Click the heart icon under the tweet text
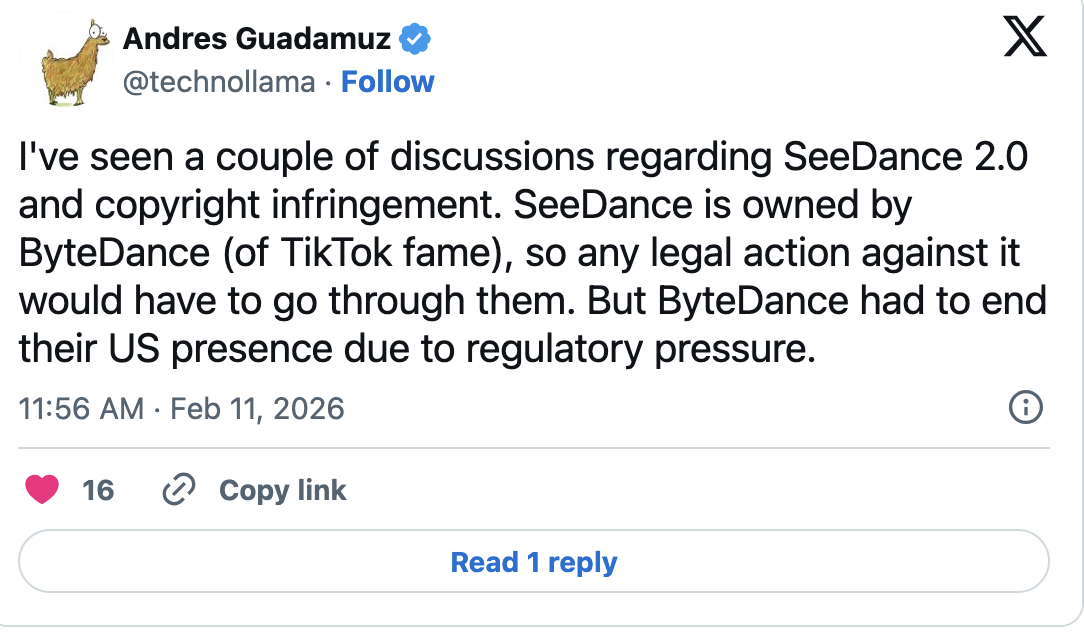Image resolution: width=1084 pixels, height=644 pixels. [x=42, y=490]
